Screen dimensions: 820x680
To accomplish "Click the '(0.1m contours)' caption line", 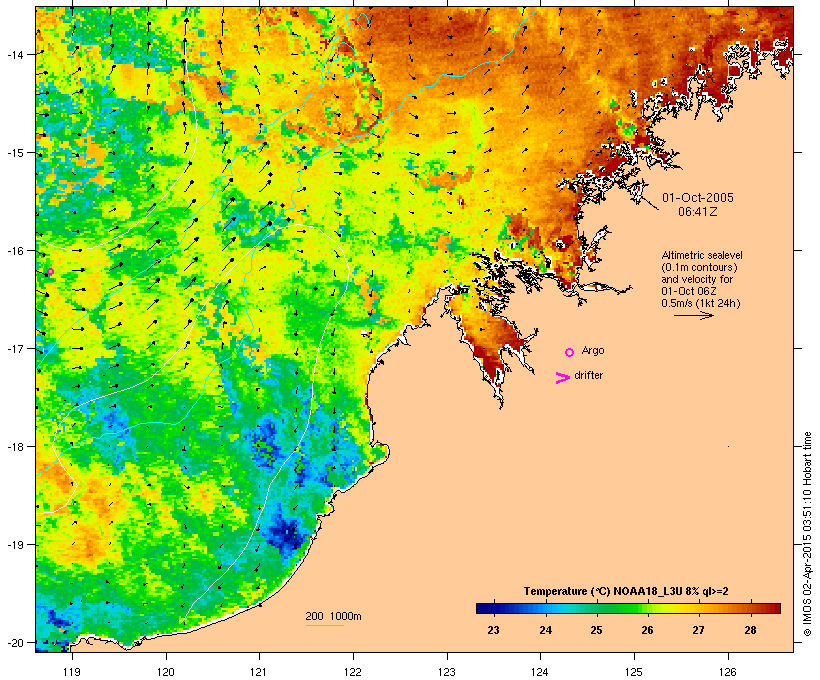I will [699, 267].
